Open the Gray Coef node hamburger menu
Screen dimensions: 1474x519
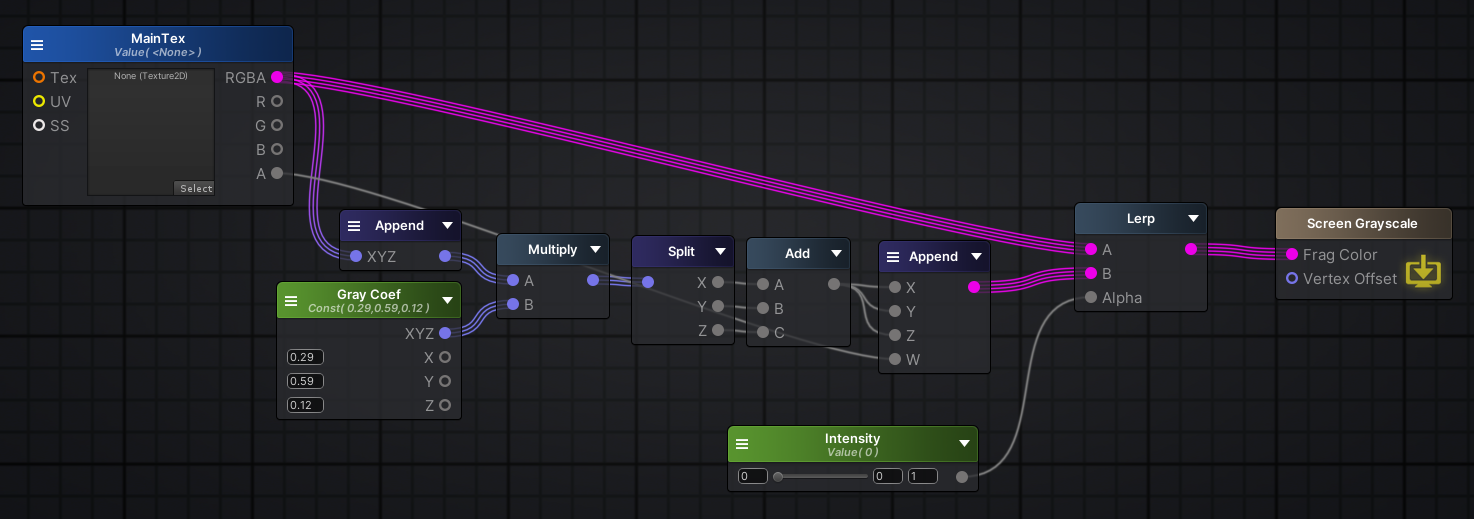point(291,301)
